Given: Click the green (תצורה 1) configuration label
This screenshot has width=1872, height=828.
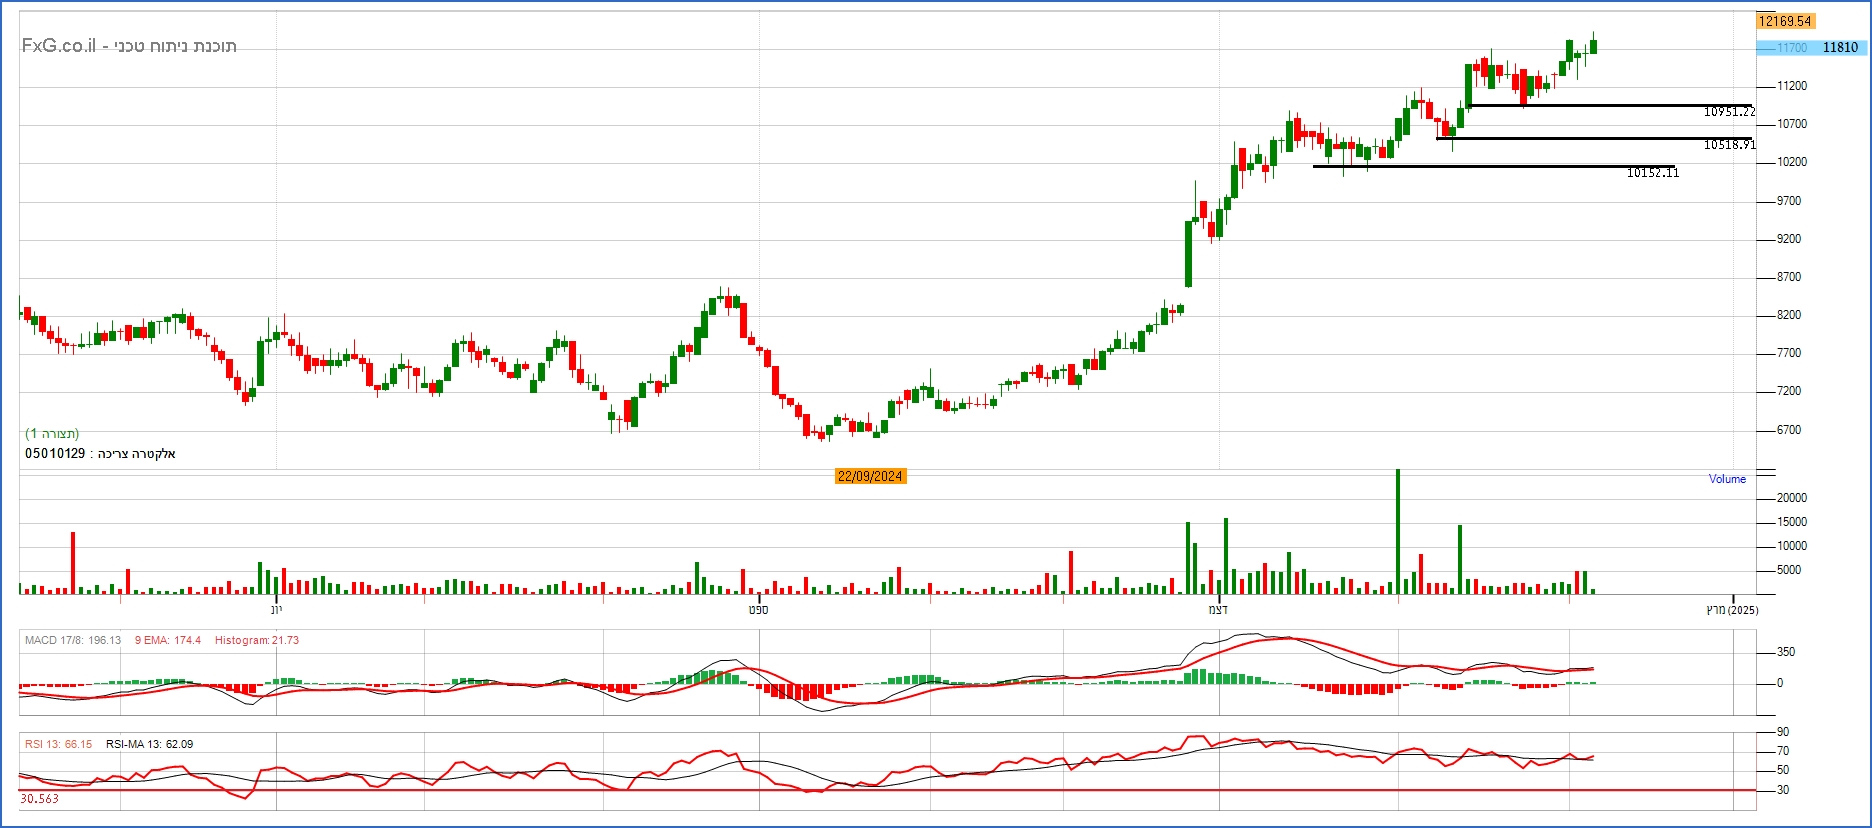Looking at the screenshot, I should [x=52, y=433].
